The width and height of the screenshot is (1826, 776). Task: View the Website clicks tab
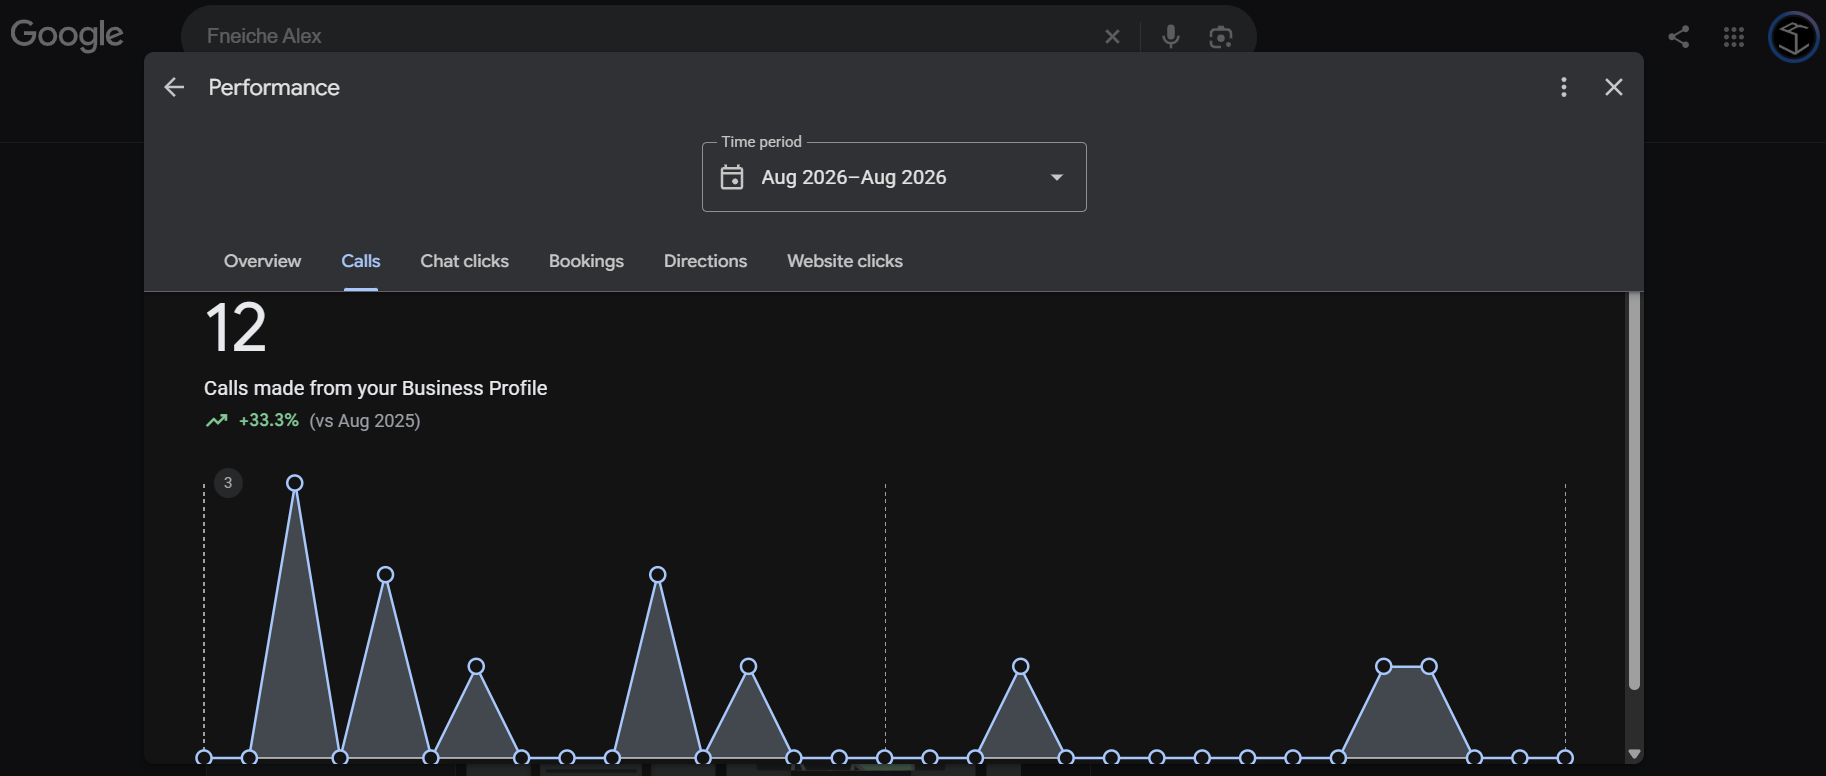point(845,261)
